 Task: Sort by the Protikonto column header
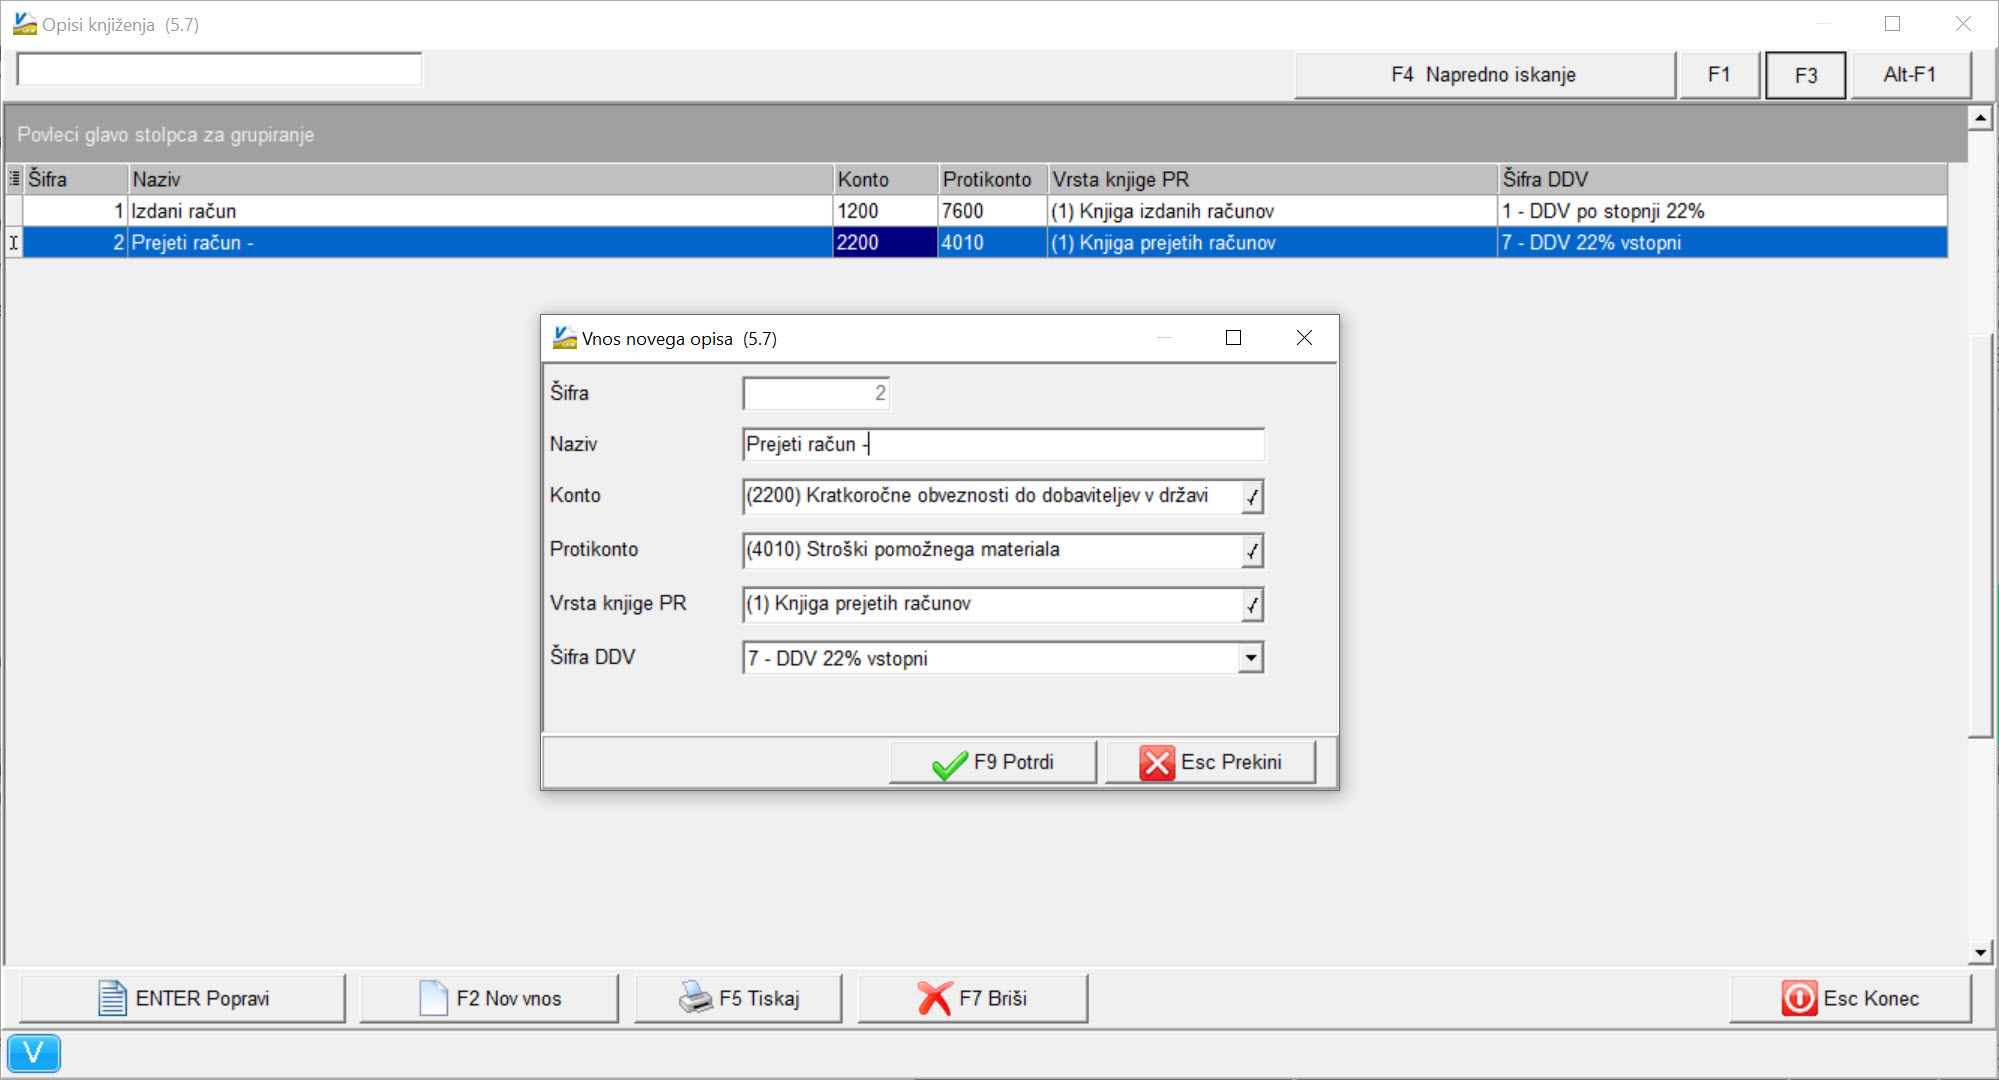[993, 179]
